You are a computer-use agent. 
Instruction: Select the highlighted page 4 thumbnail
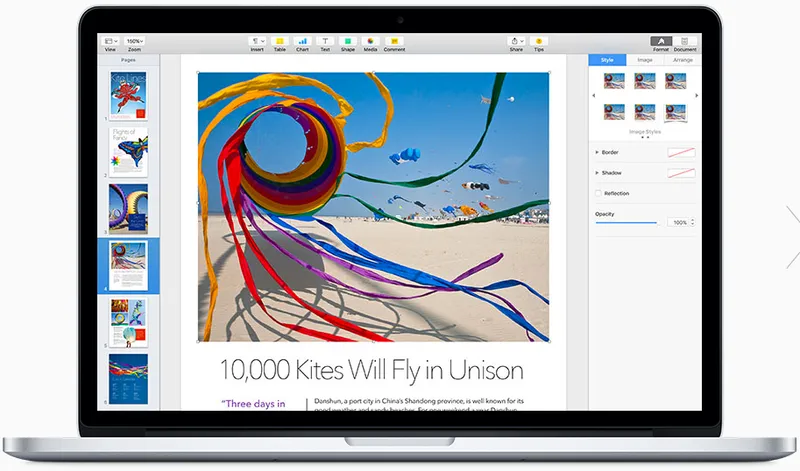point(128,265)
